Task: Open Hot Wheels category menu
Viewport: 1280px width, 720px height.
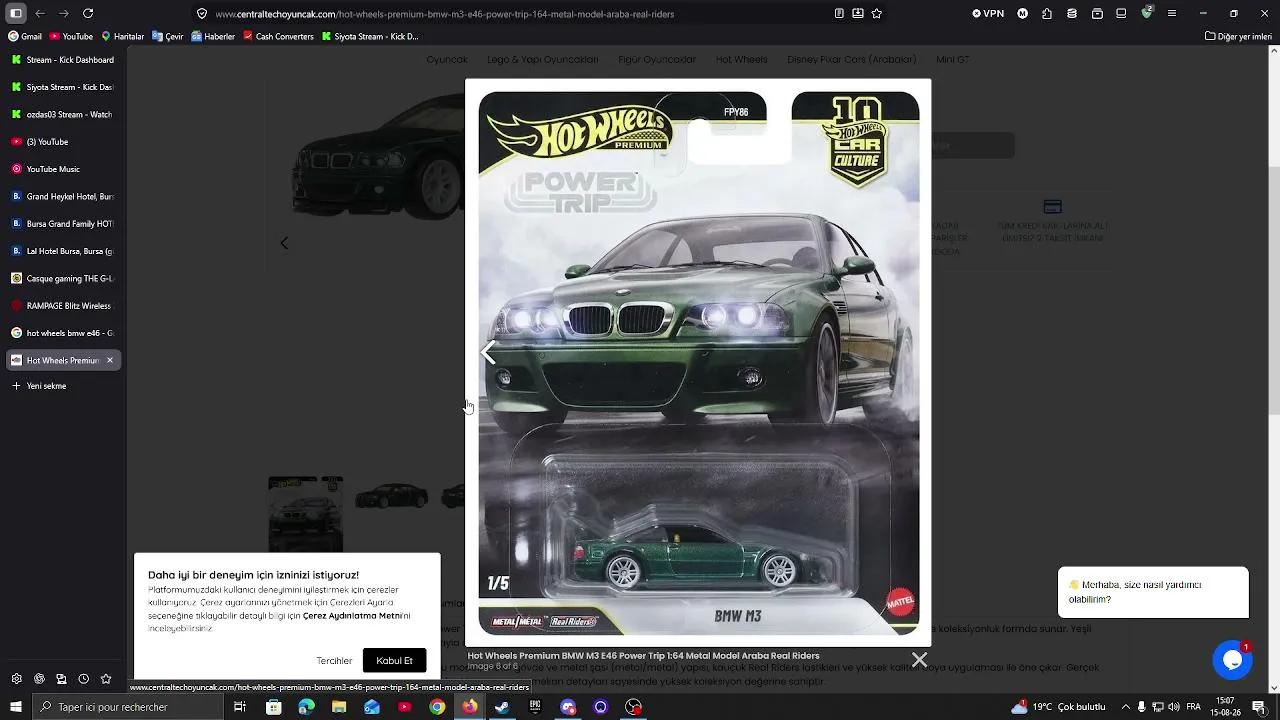Action: pos(741,60)
